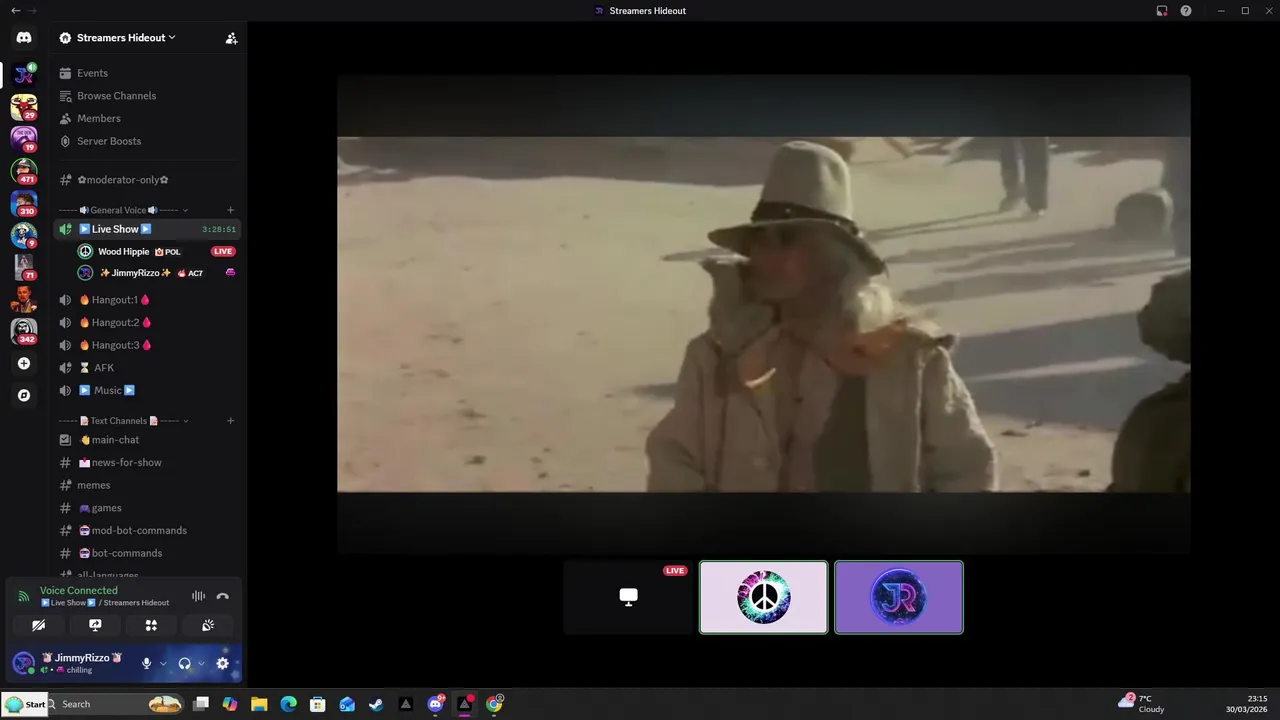
Task: Disconnect from voice with hang-up icon
Action: 222,596
